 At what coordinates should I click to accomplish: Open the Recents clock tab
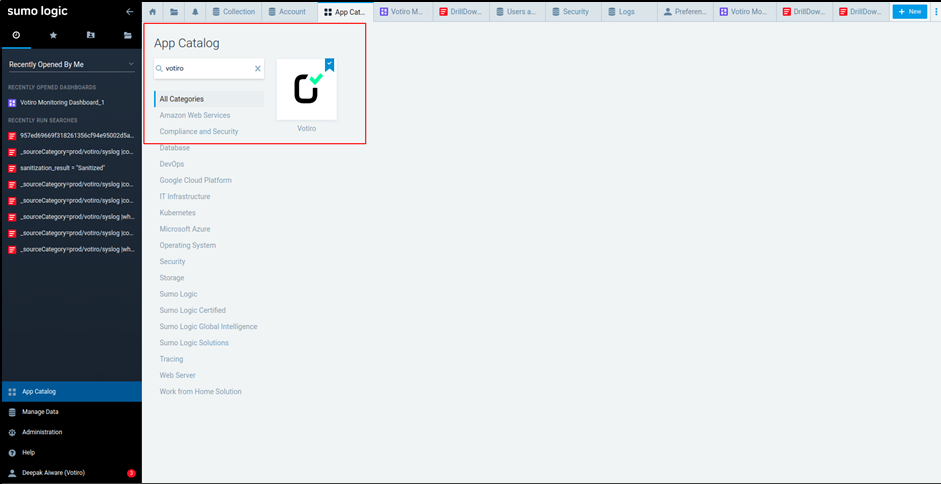pos(16,35)
